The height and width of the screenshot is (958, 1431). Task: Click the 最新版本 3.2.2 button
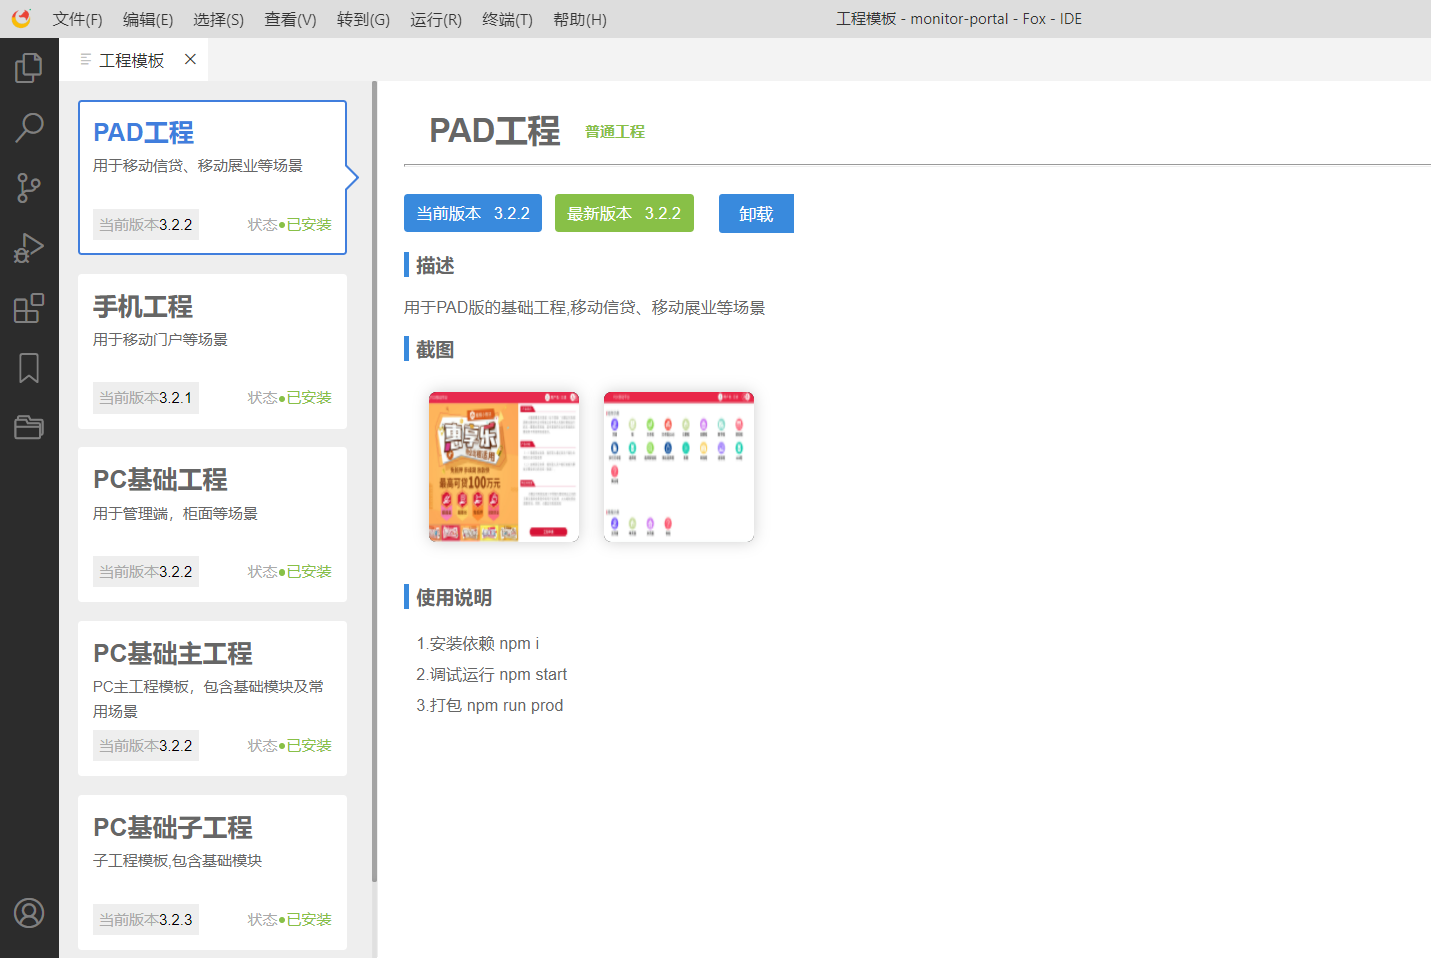pyautogui.click(x=624, y=214)
